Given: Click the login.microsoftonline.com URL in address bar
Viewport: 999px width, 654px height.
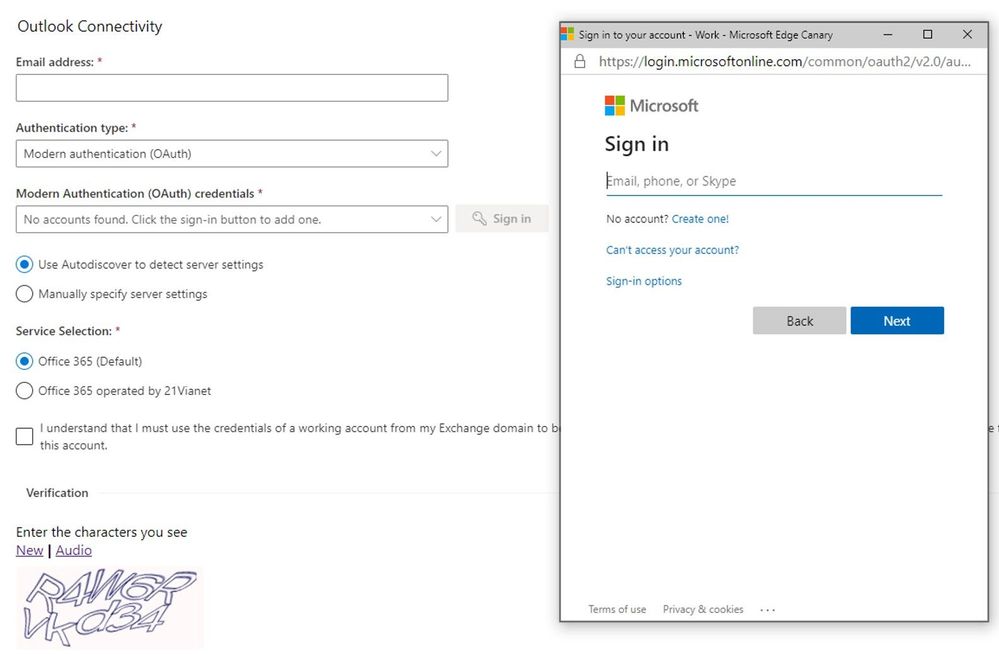Looking at the screenshot, I should click(x=784, y=62).
